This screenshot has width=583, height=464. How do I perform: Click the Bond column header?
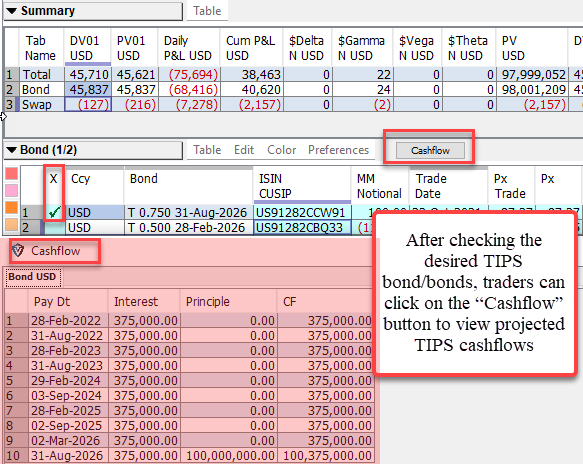[x=188, y=186]
